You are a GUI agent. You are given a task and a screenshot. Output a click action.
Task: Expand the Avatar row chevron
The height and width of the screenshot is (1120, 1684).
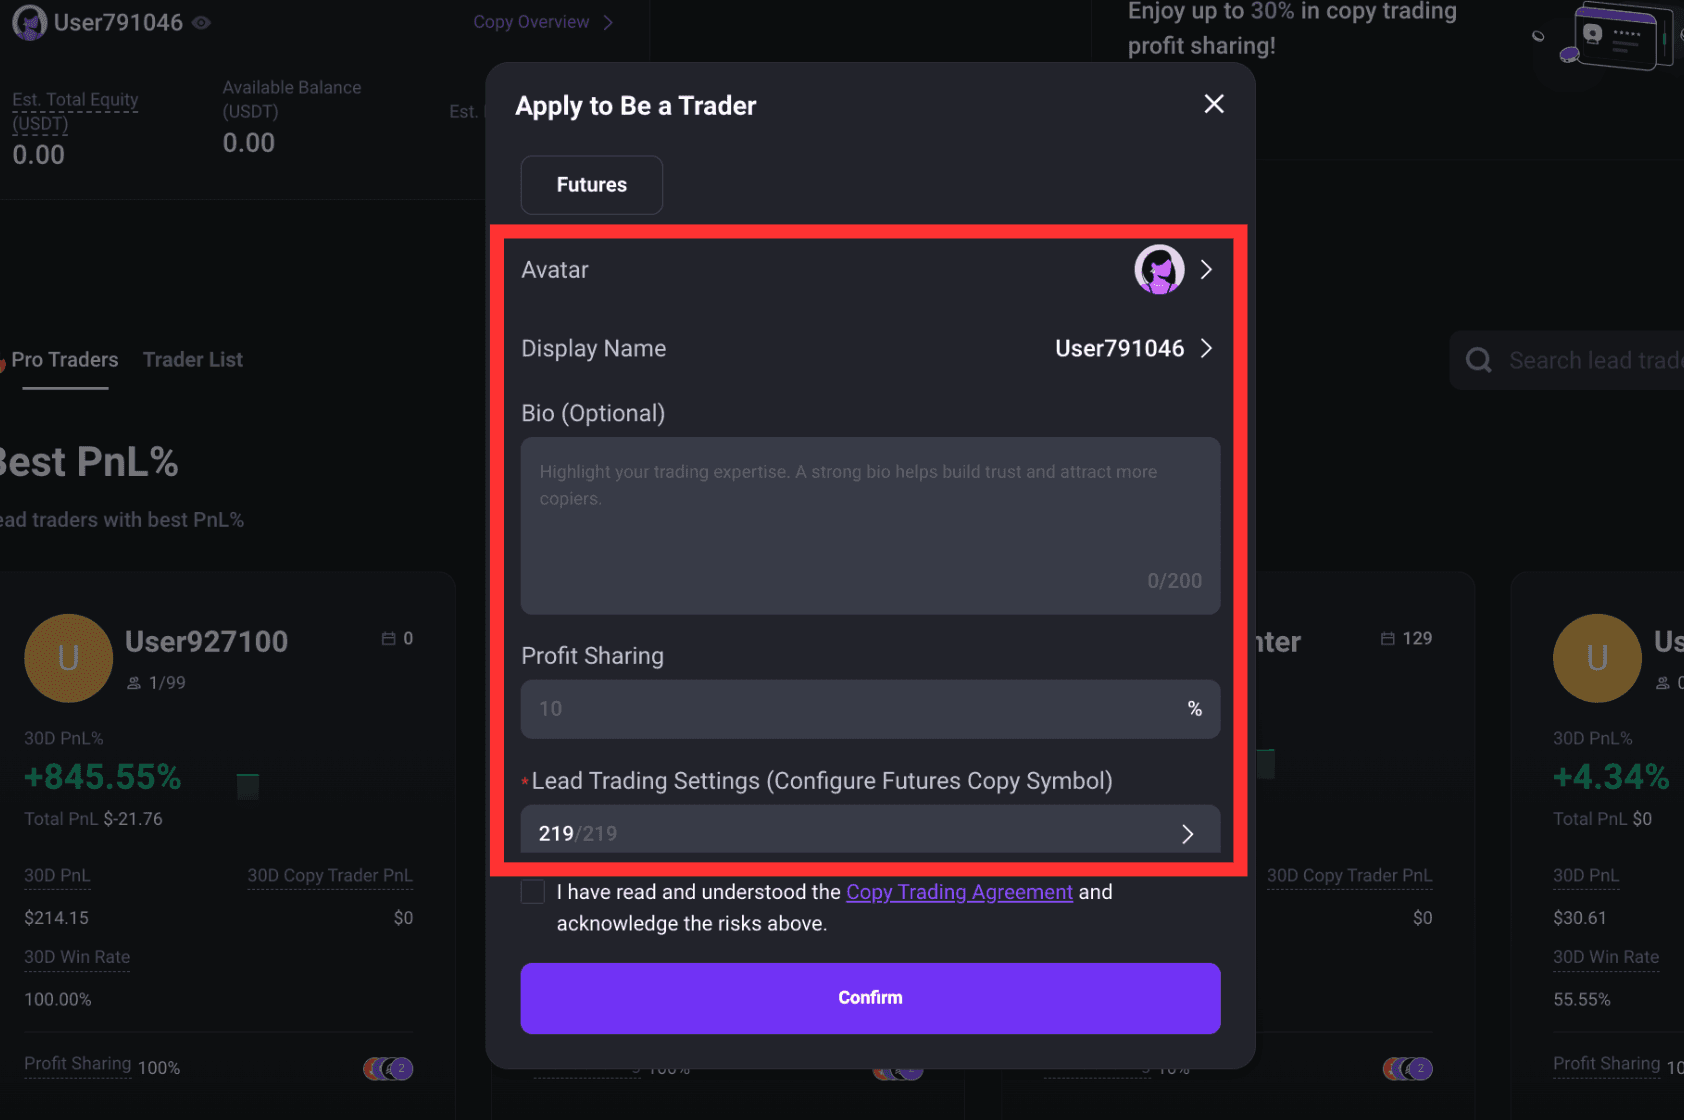pyautogui.click(x=1206, y=270)
